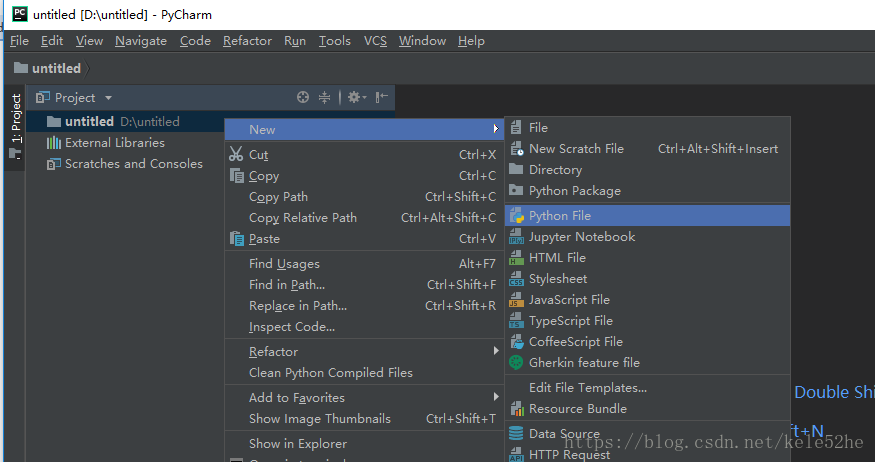Screen dimensions: 875x462
Task: Choose Replace in Path... entry
Action: 364,306
